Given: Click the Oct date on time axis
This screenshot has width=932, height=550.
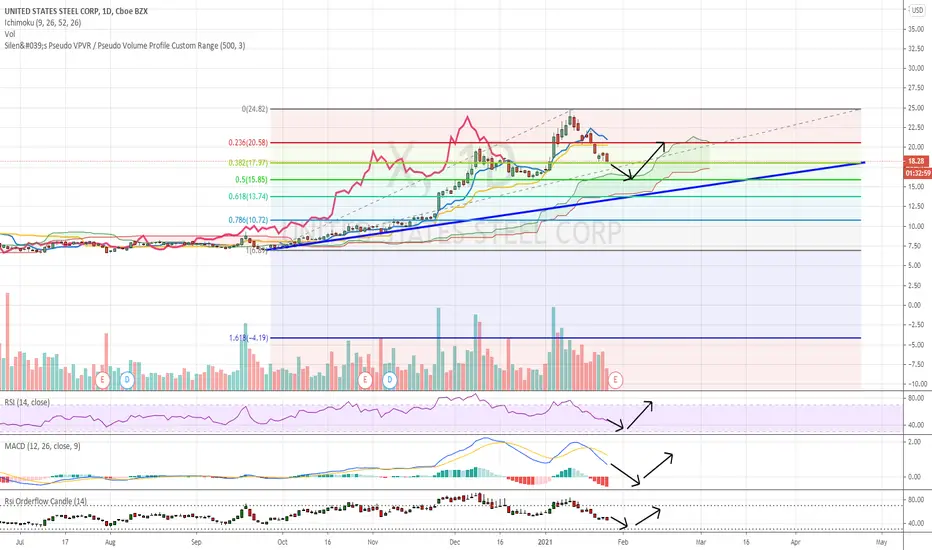Looking at the screenshot, I should [x=282, y=542].
